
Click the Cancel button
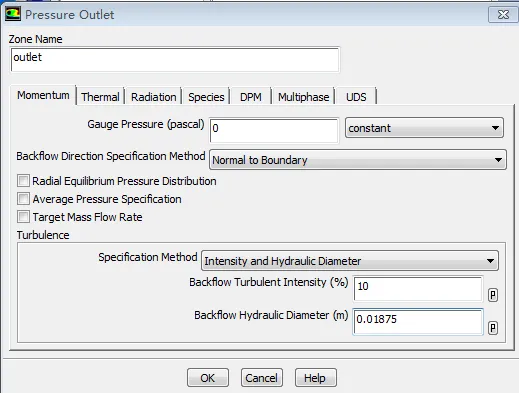point(262,378)
